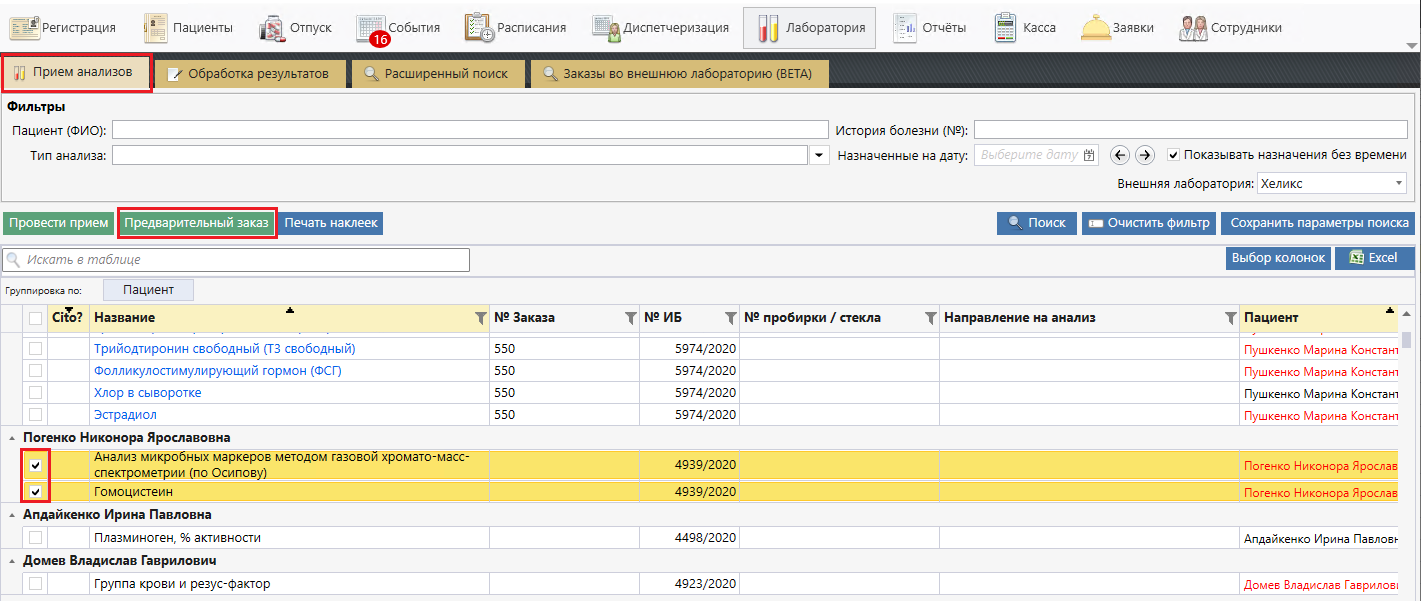Click the Искать в таблице search field
The height and width of the screenshot is (604, 1421).
click(236, 260)
